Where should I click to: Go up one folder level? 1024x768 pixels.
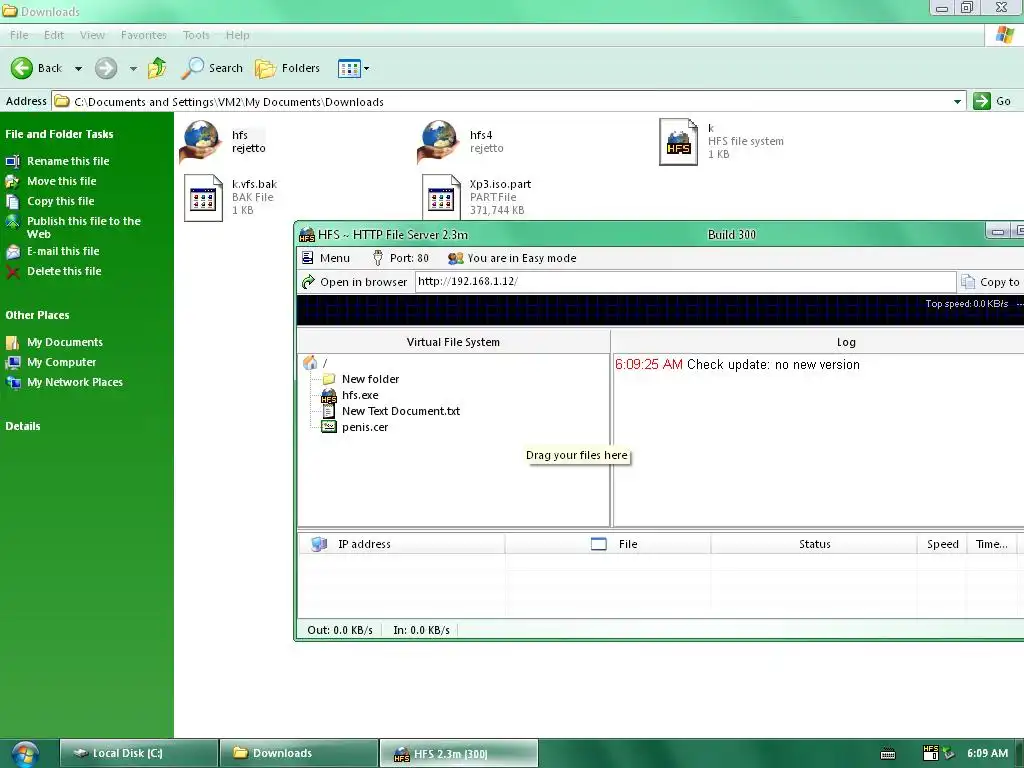157,68
